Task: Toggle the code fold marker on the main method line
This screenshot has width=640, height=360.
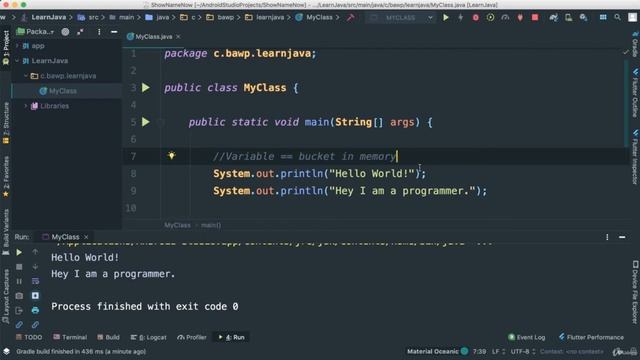Action: tap(161, 122)
